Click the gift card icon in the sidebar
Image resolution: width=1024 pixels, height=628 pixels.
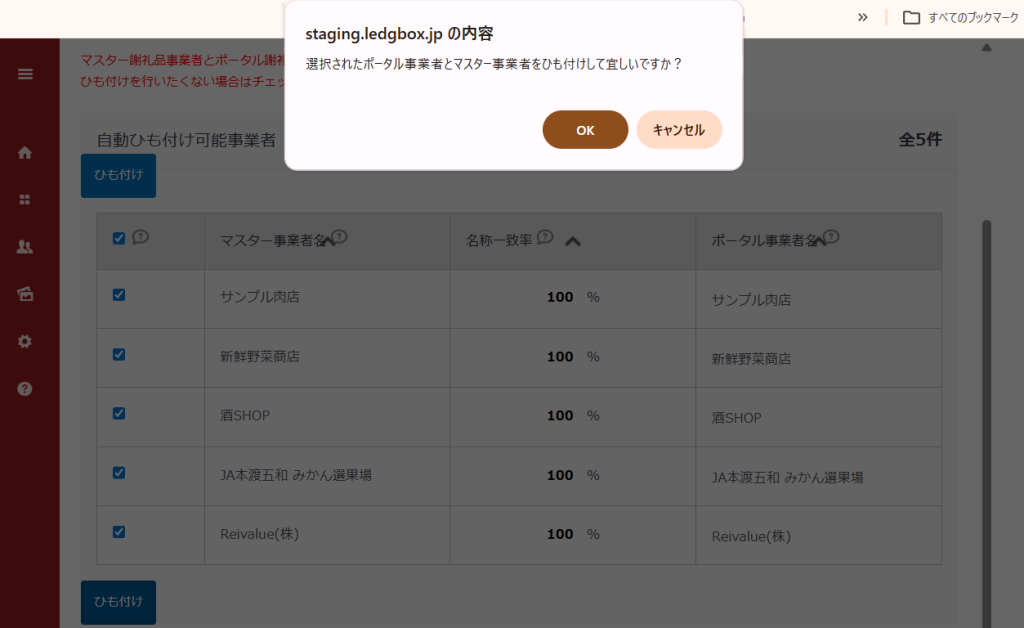(x=25, y=294)
